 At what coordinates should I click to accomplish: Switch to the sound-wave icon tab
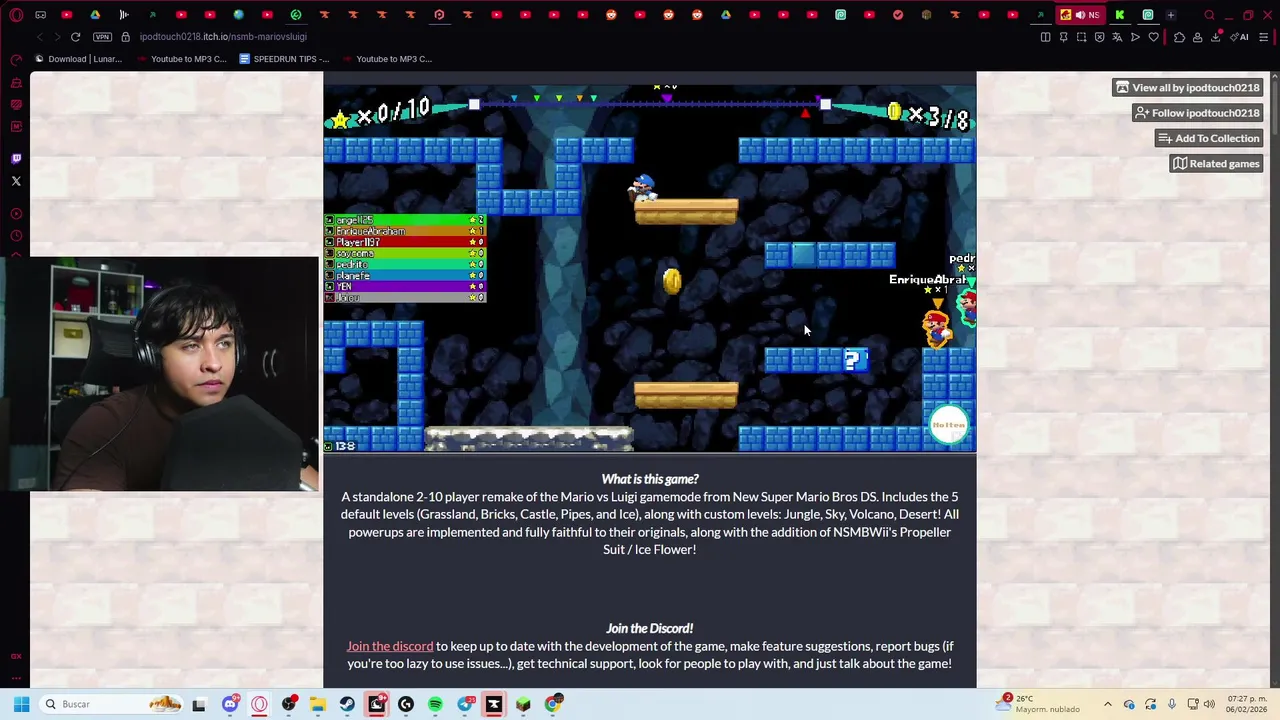point(124,15)
